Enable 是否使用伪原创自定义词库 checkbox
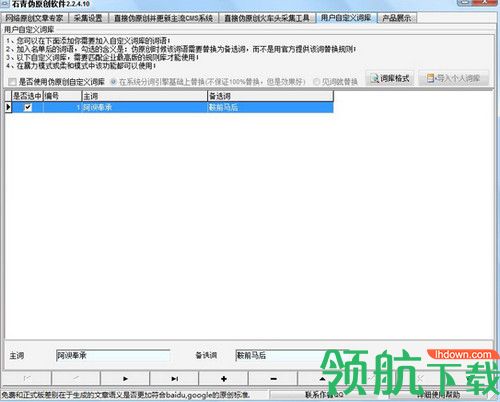 12,82
